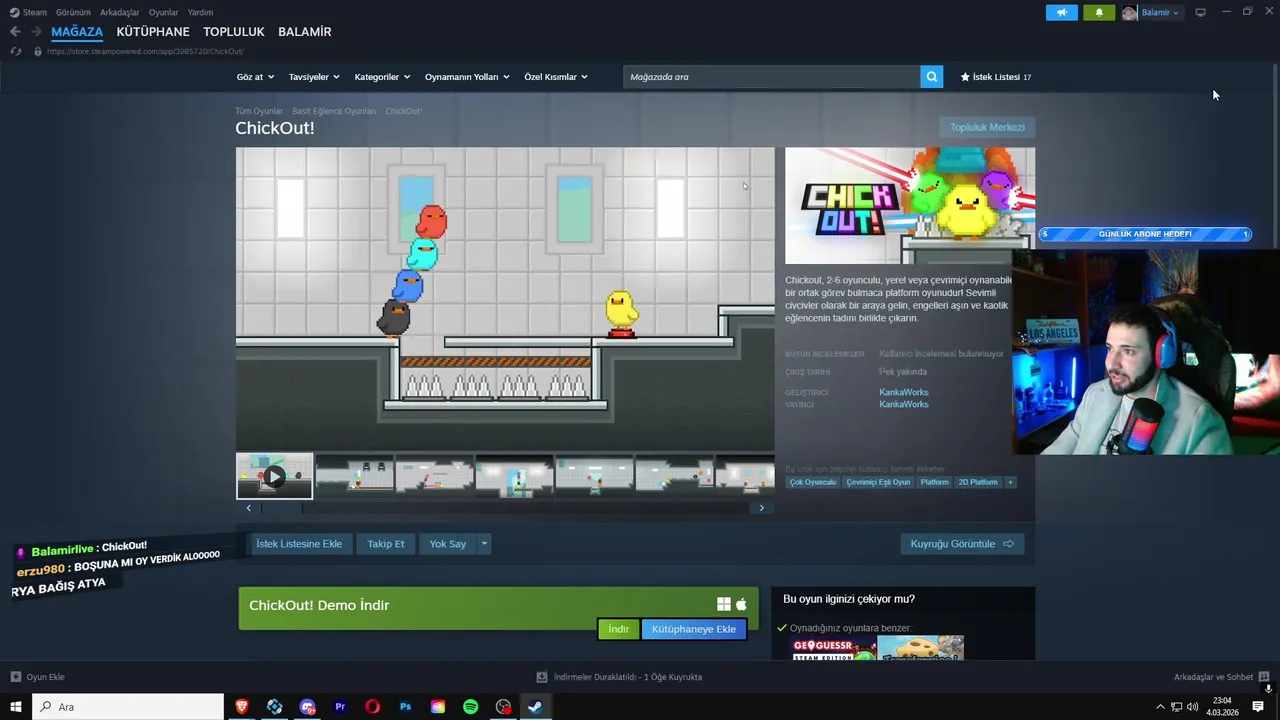Click the Topluluk Merkezi button
Image resolution: width=1280 pixels, height=720 pixels.
(x=987, y=127)
